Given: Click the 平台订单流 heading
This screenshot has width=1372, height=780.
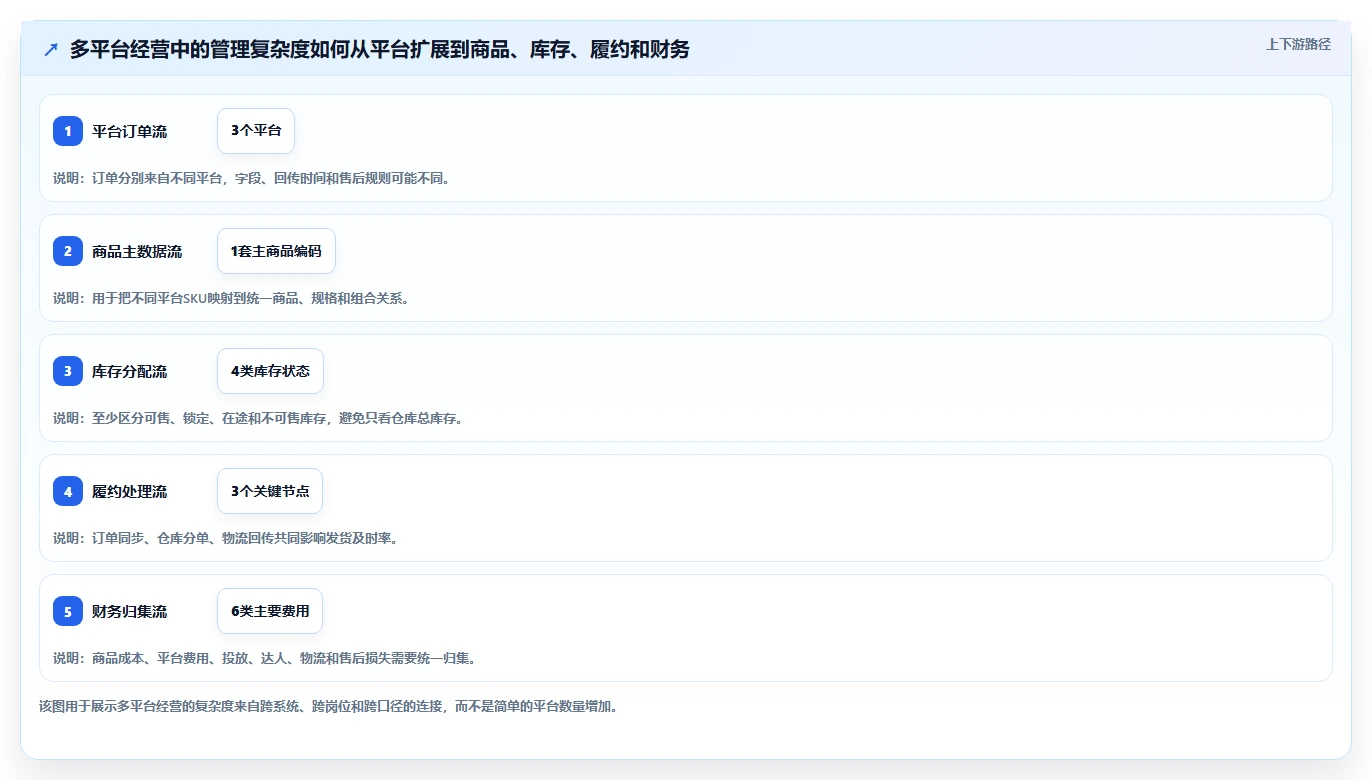Looking at the screenshot, I should coord(129,131).
